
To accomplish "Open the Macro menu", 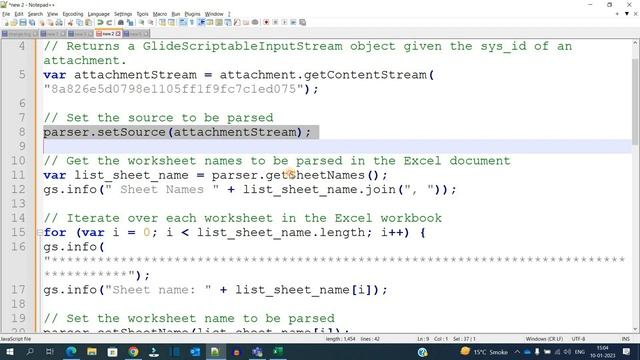I will coord(160,14).
